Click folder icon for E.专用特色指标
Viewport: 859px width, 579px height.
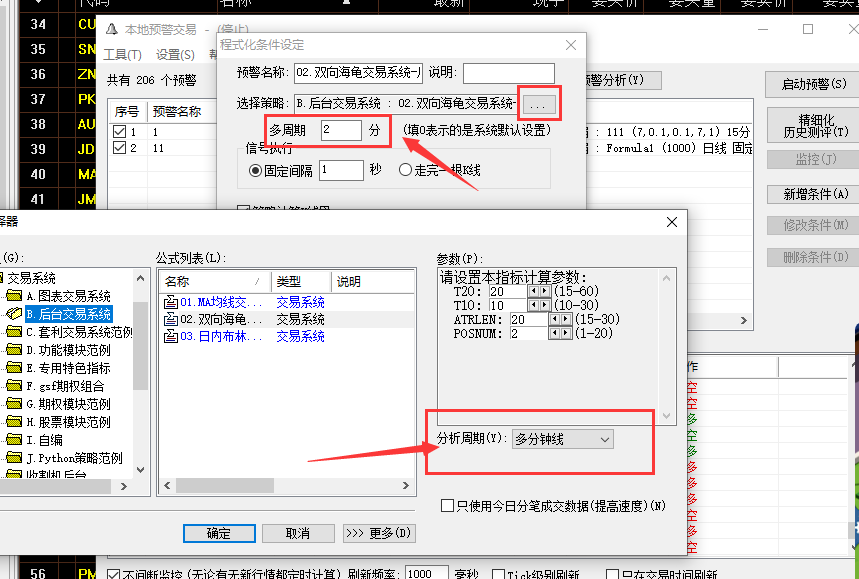click(x=14, y=368)
